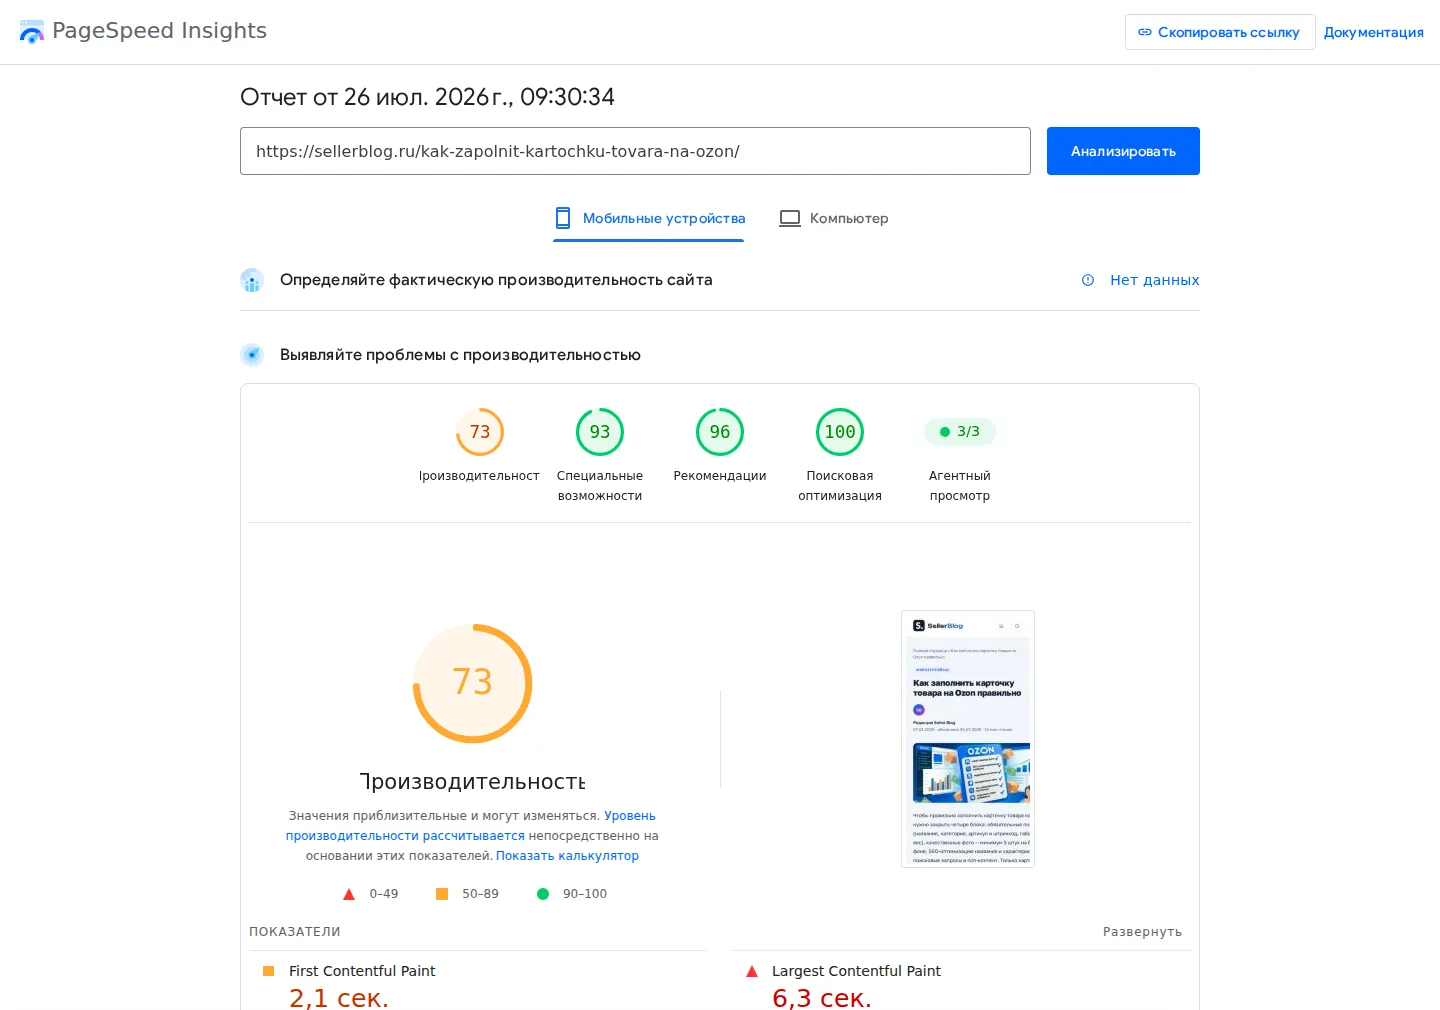
Task: Focus the URL input field
Action: click(635, 151)
